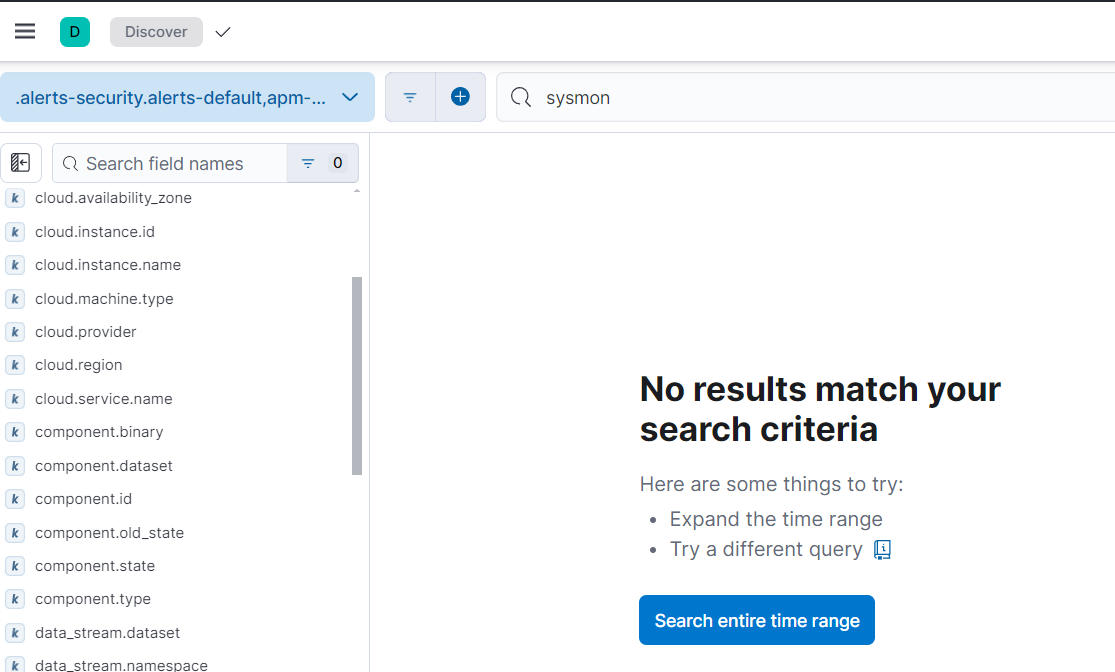Select the data_stream.dataset field
Viewport: 1115px width, 672px height.
107,633
